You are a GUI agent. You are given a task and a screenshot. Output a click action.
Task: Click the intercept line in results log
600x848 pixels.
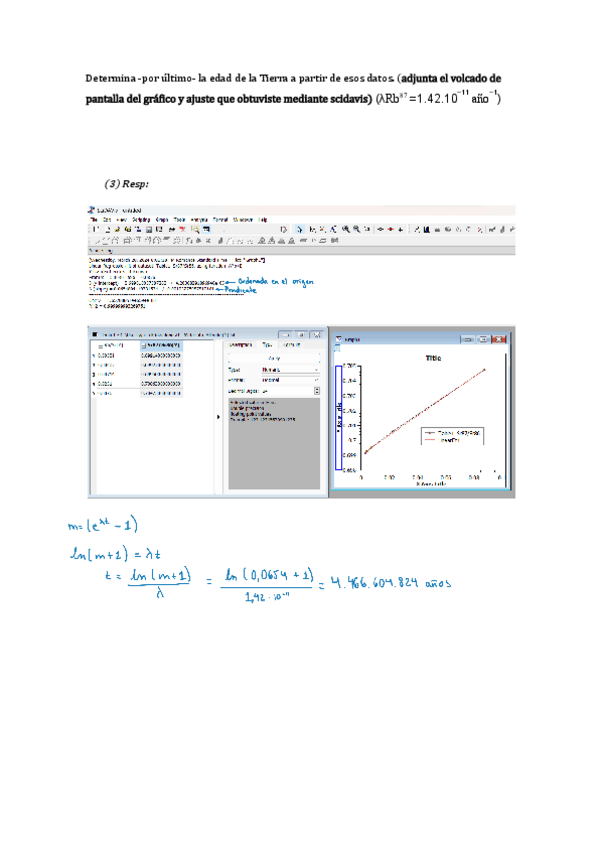pos(155,282)
